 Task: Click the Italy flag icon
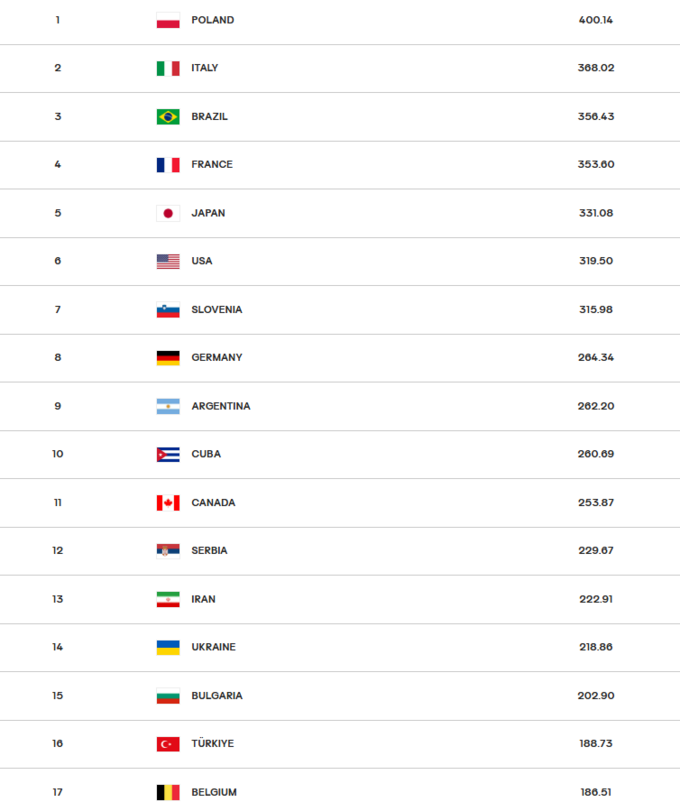(168, 68)
